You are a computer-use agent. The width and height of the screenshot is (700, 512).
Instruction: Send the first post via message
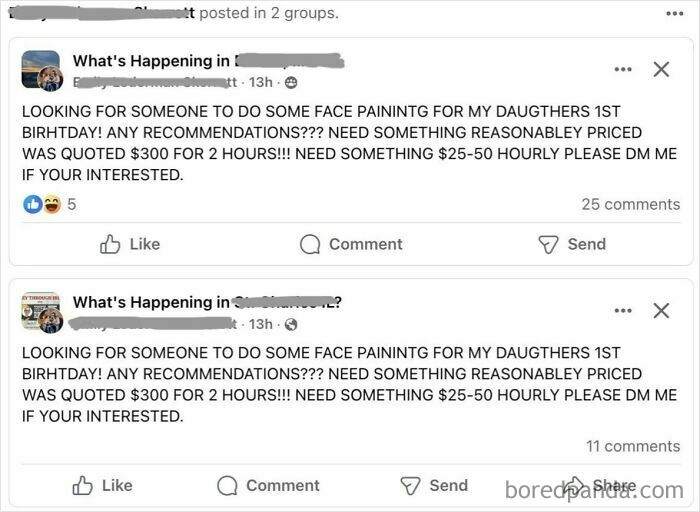tap(572, 244)
